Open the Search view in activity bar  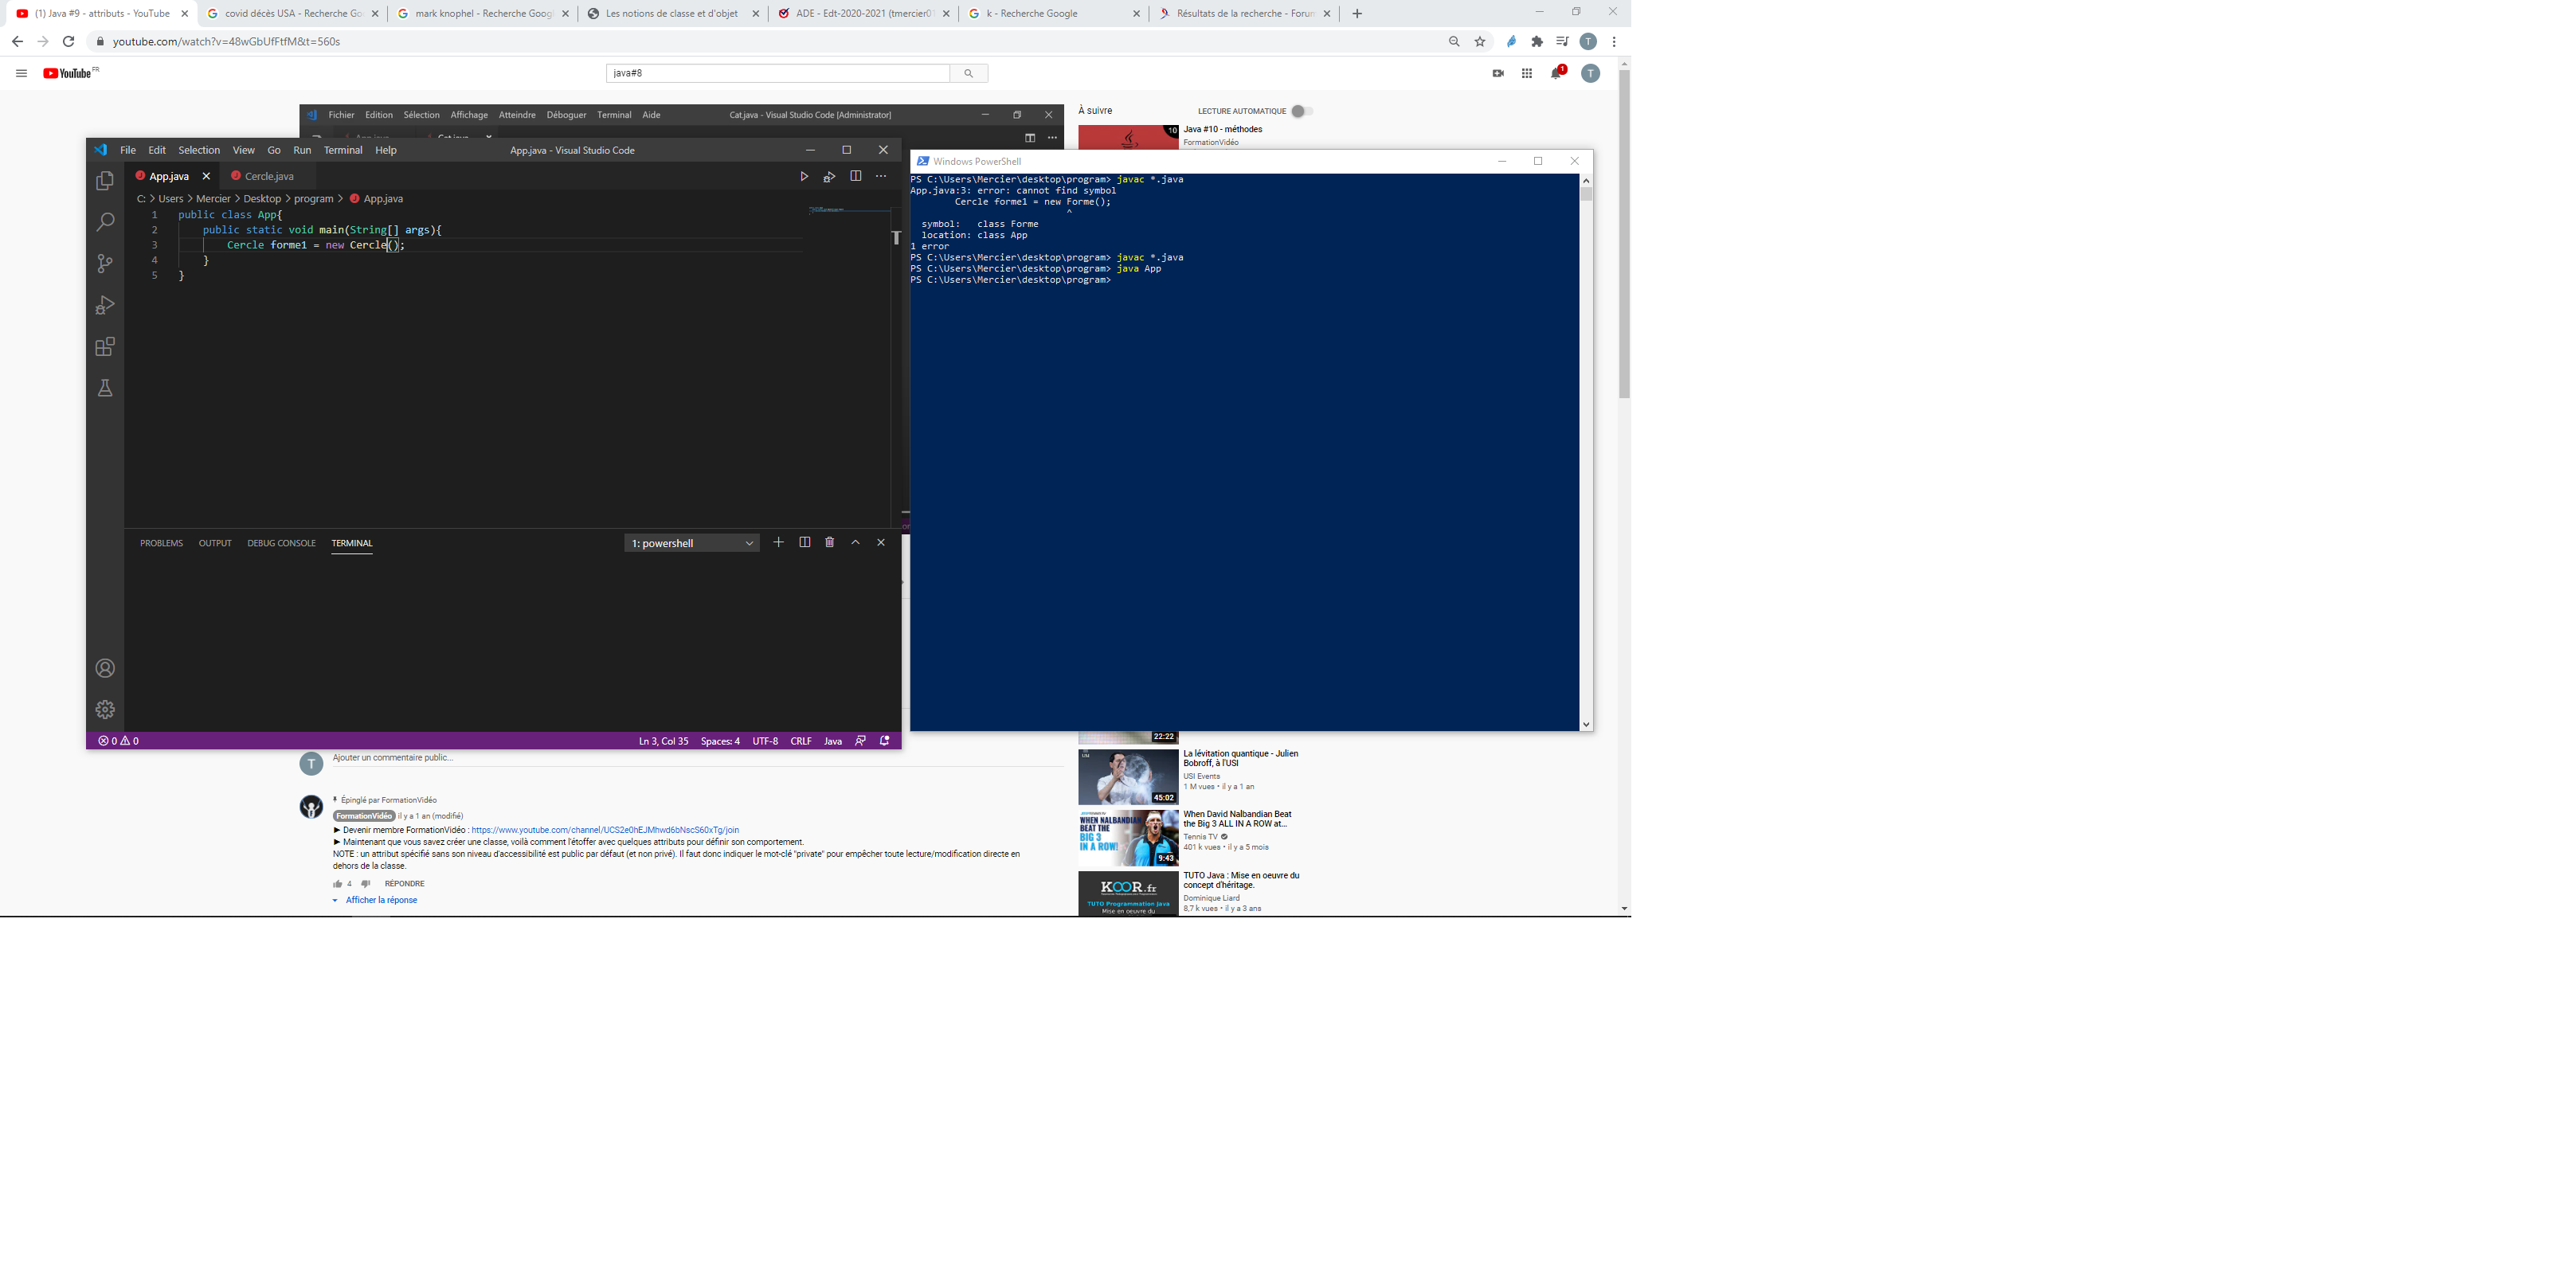click(x=105, y=222)
